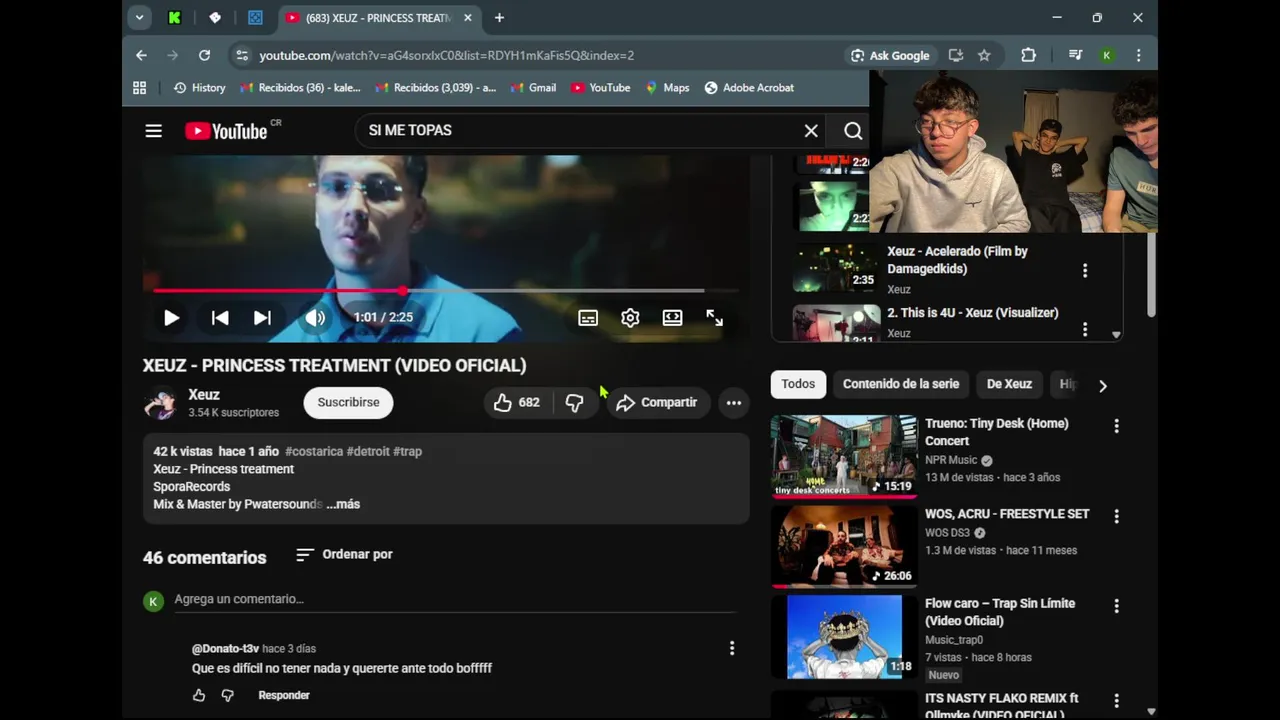Open the History bookmark
This screenshot has height=720, width=1280.
(200, 88)
